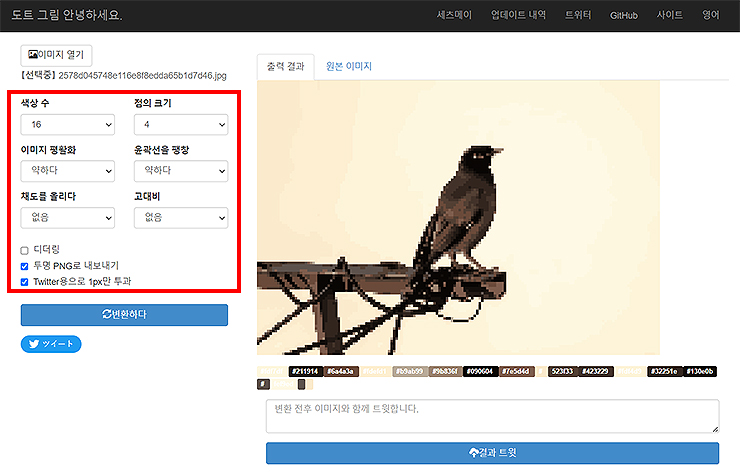The height and width of the screenshot is (476, 740).
Task: Open the 트위터 nav link
Action: click(578, 15)
